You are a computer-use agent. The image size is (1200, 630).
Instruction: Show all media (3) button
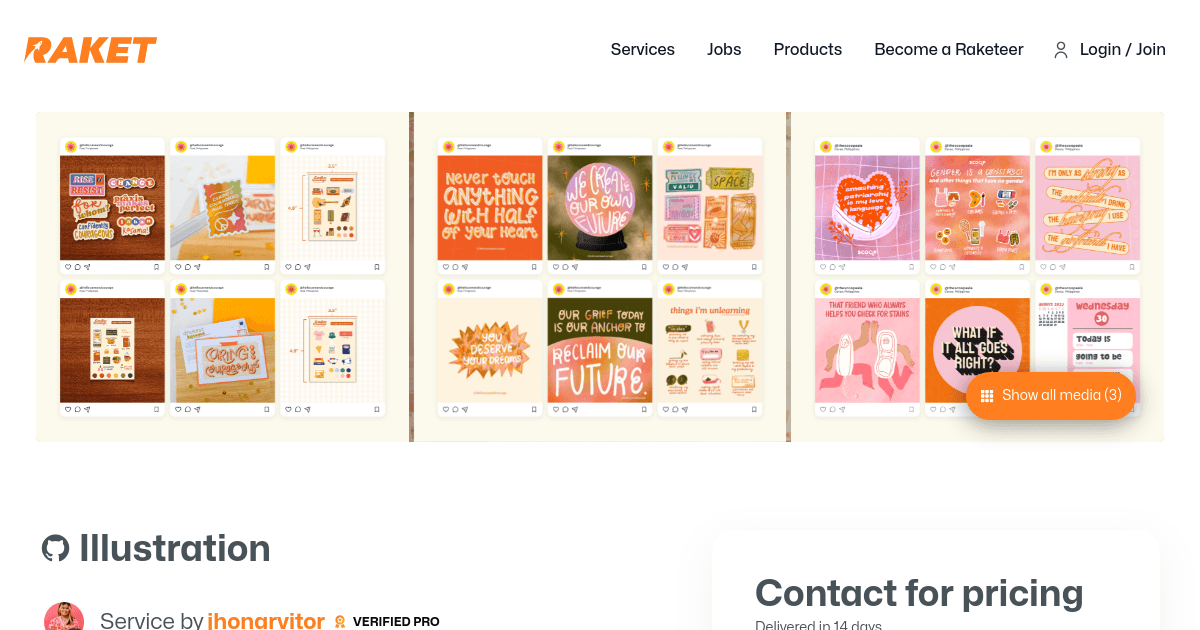pyautogui.click(x=1051, y=396)
